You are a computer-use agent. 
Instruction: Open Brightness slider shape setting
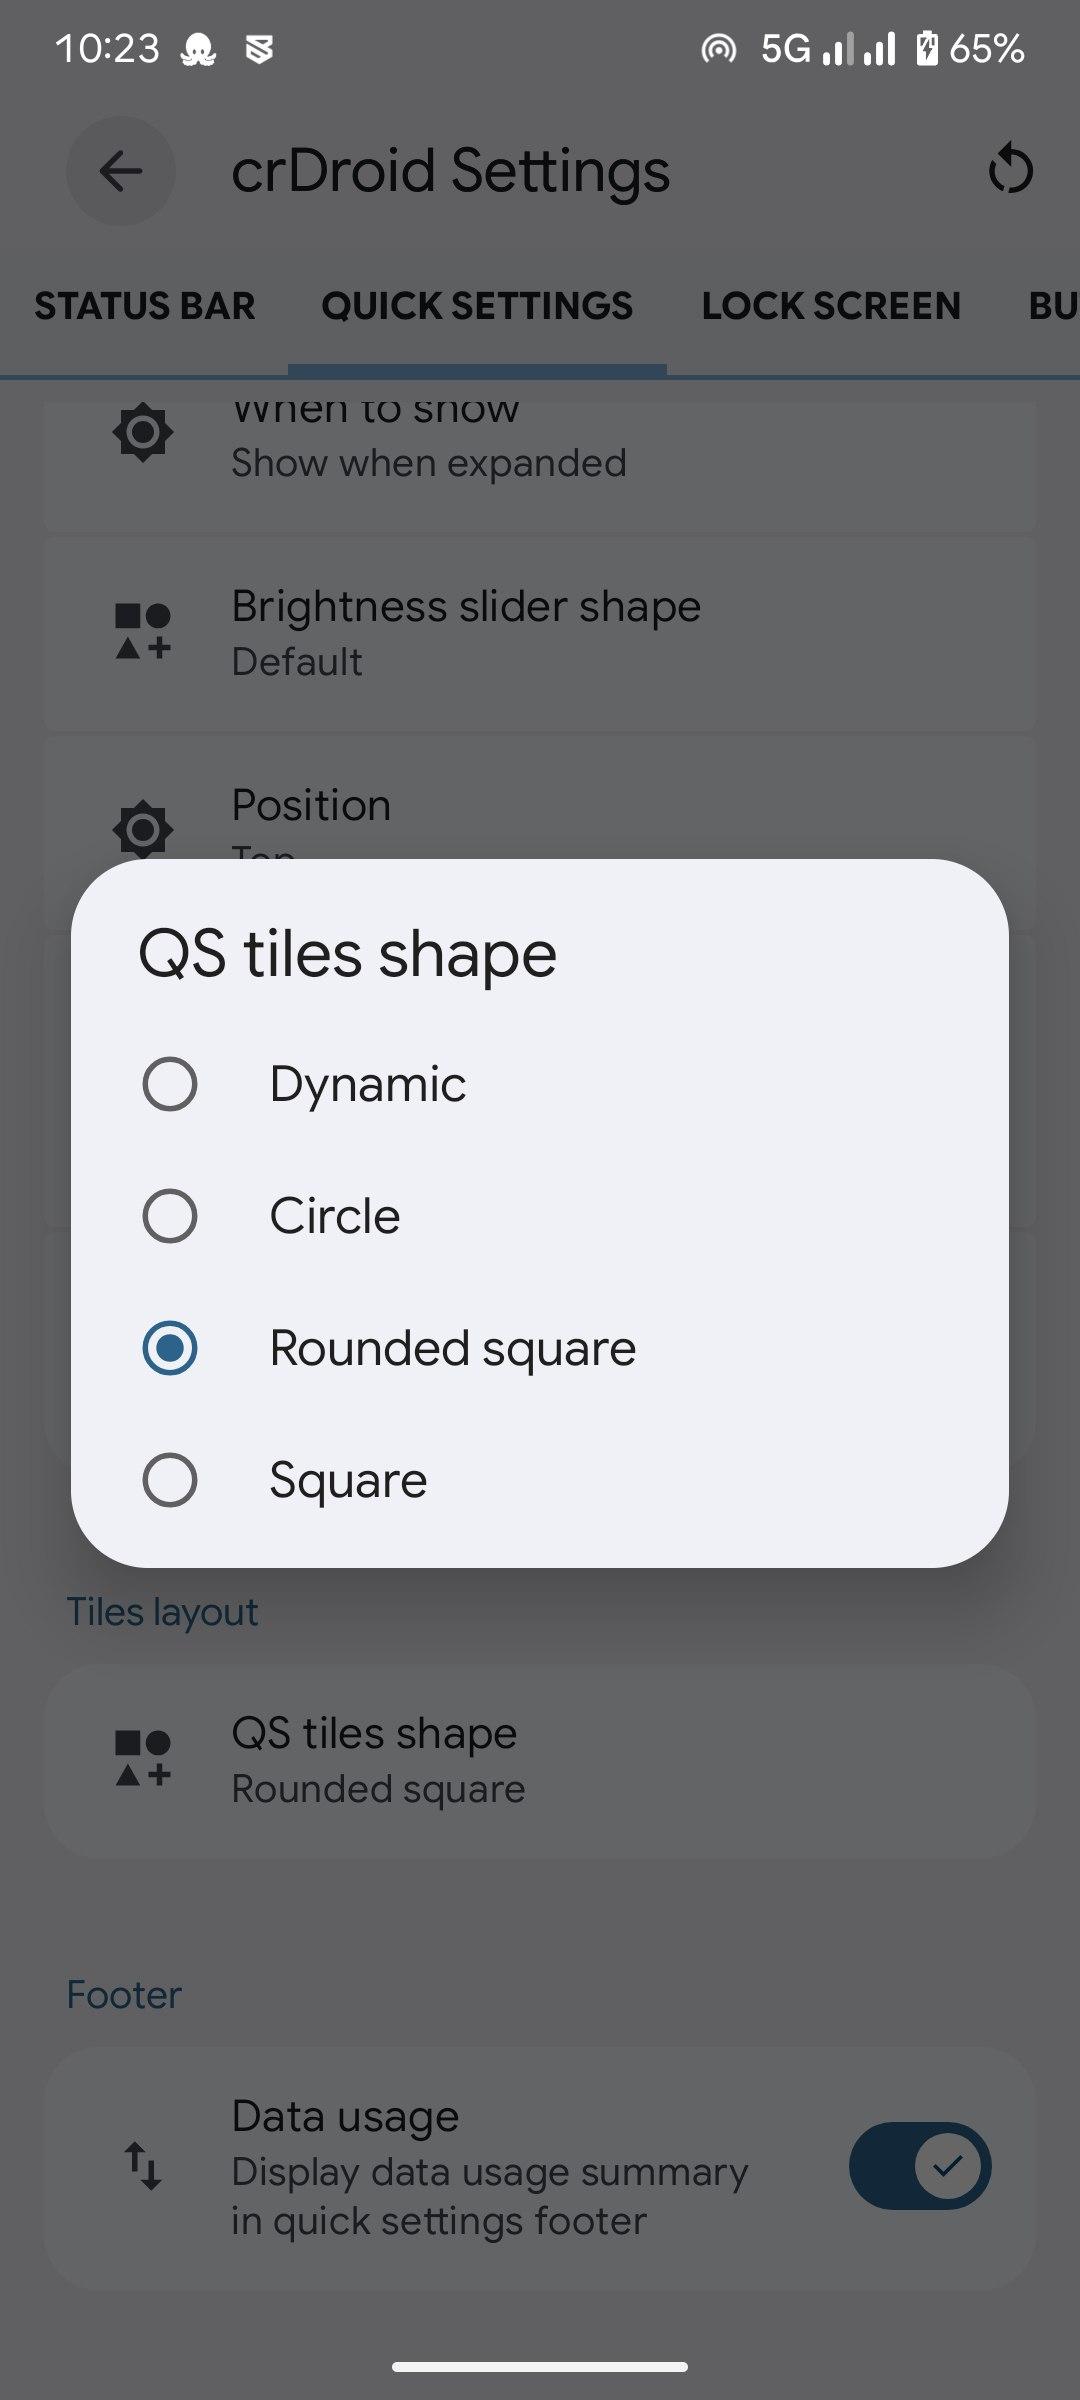[x=540, y=633]
